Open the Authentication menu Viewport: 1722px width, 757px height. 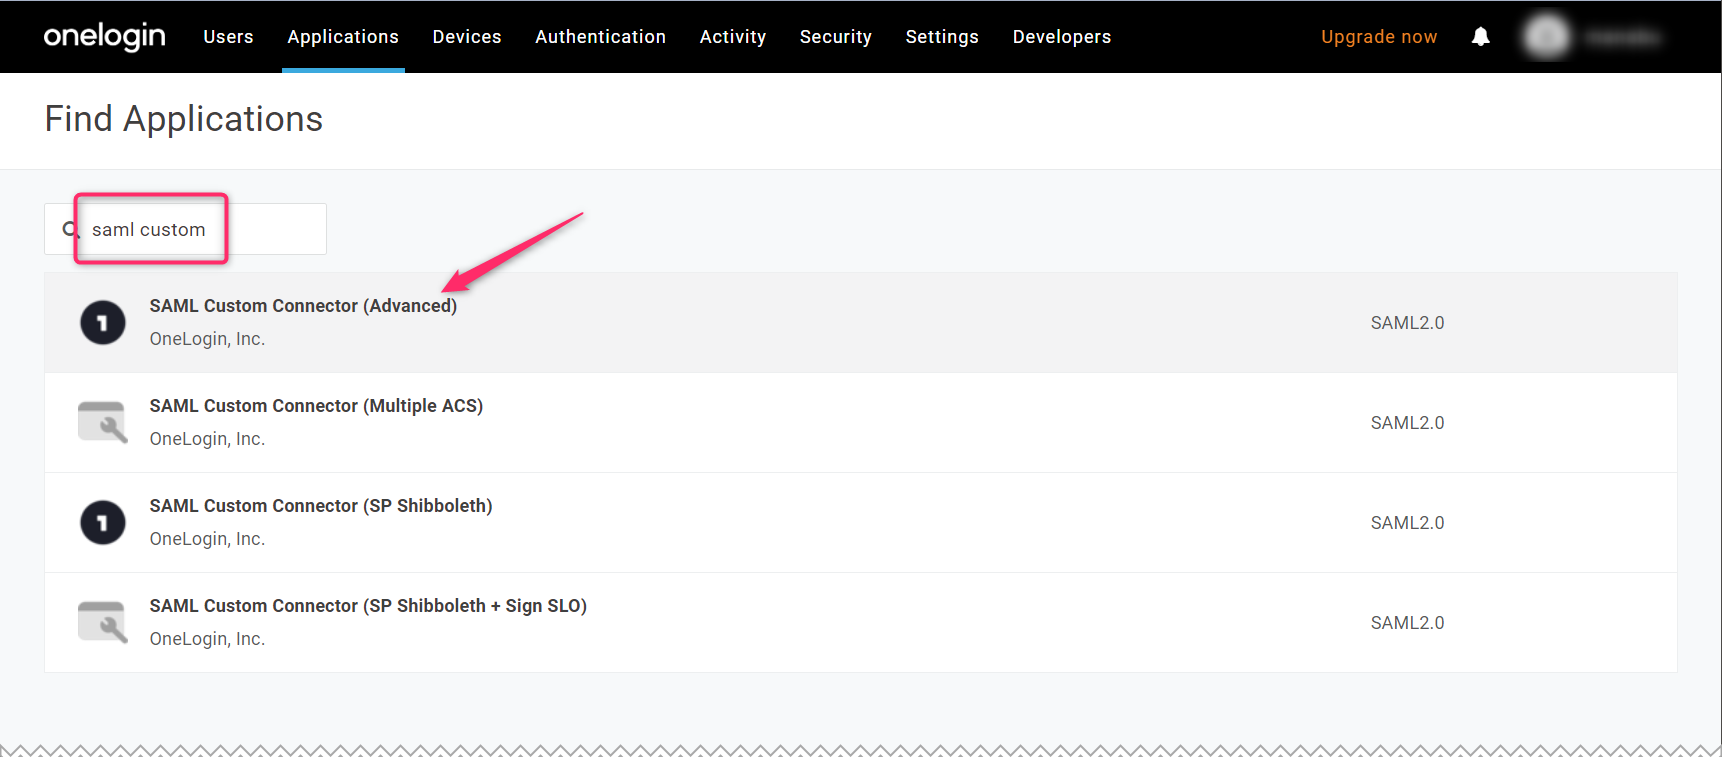(600, 37)
